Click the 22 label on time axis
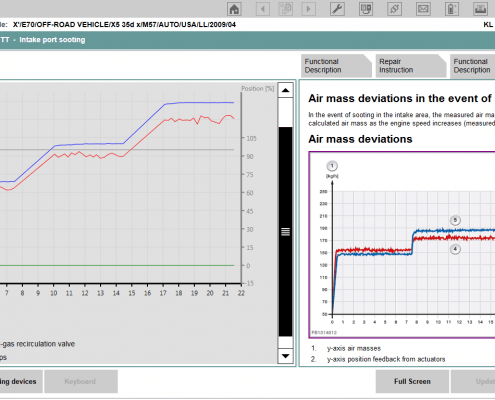The width and height of the screenshot is (495, 400). pos(241,293)
